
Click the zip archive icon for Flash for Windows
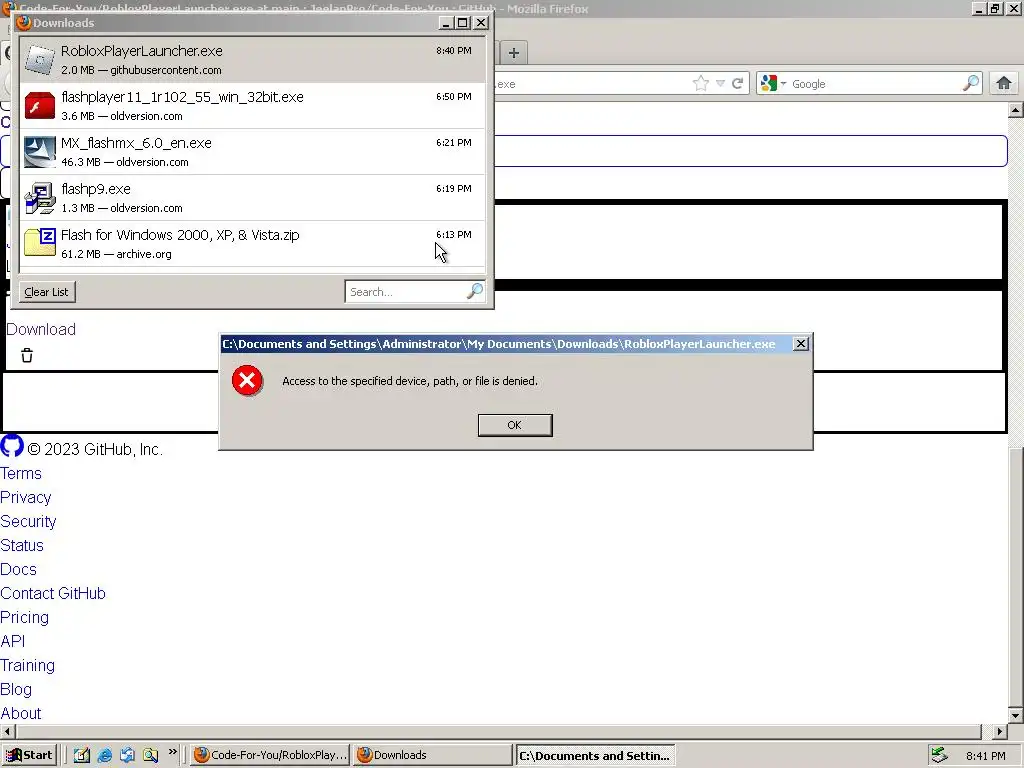(40, 243)
